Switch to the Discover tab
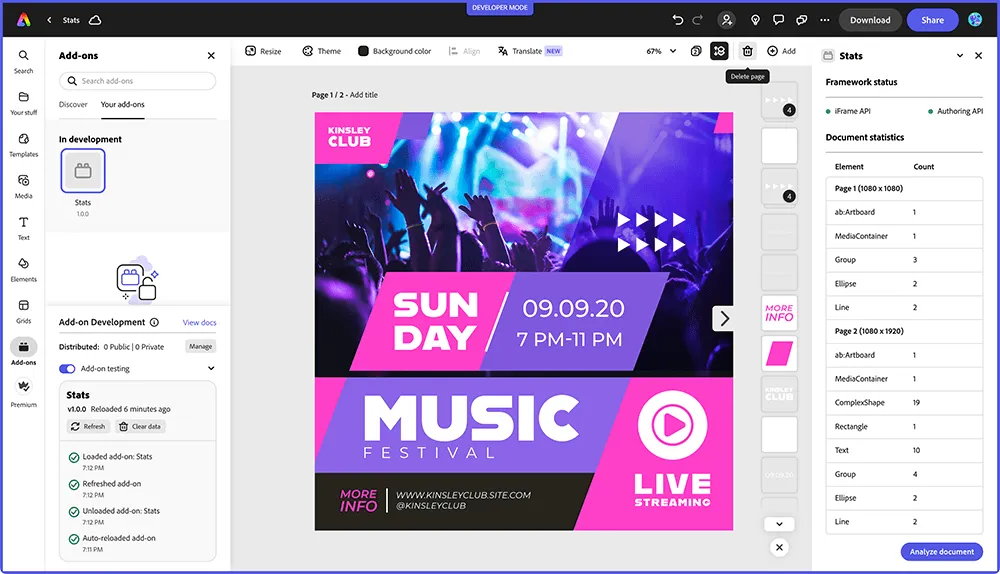The width and height of the screenshot is (1000, 574). click(x=73, y=104)
